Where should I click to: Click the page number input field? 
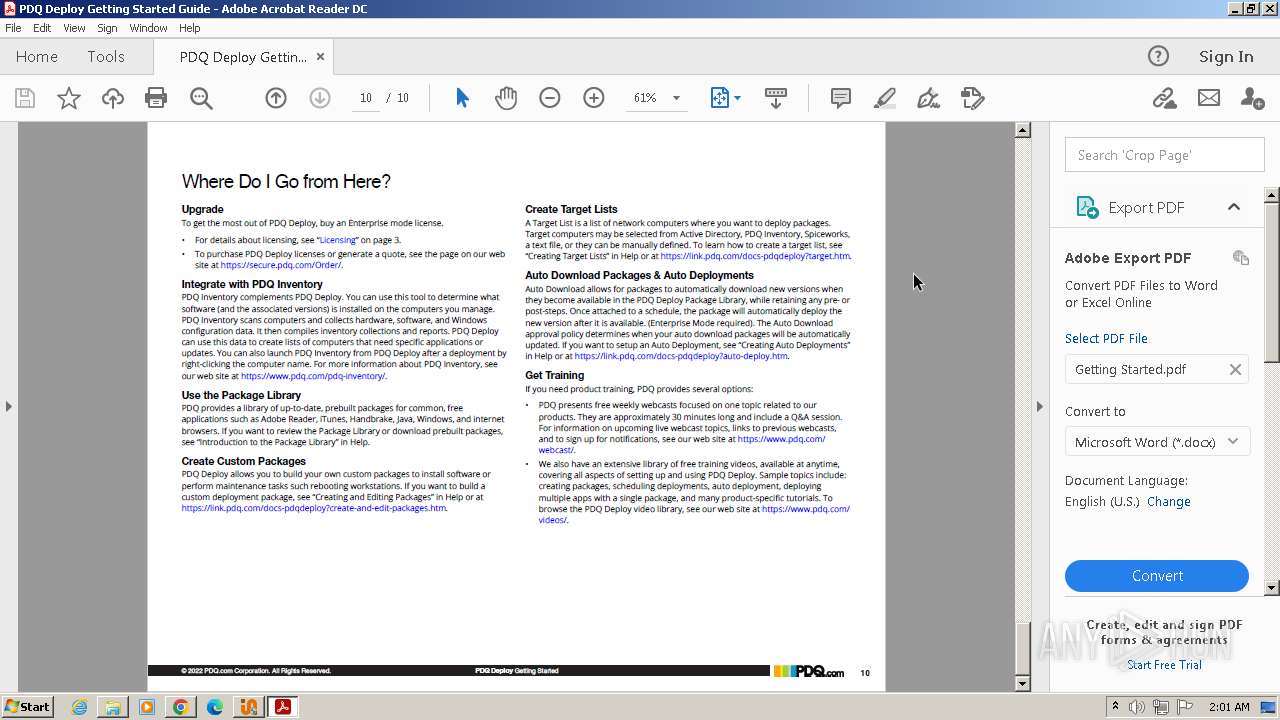(x=365, y=98)
